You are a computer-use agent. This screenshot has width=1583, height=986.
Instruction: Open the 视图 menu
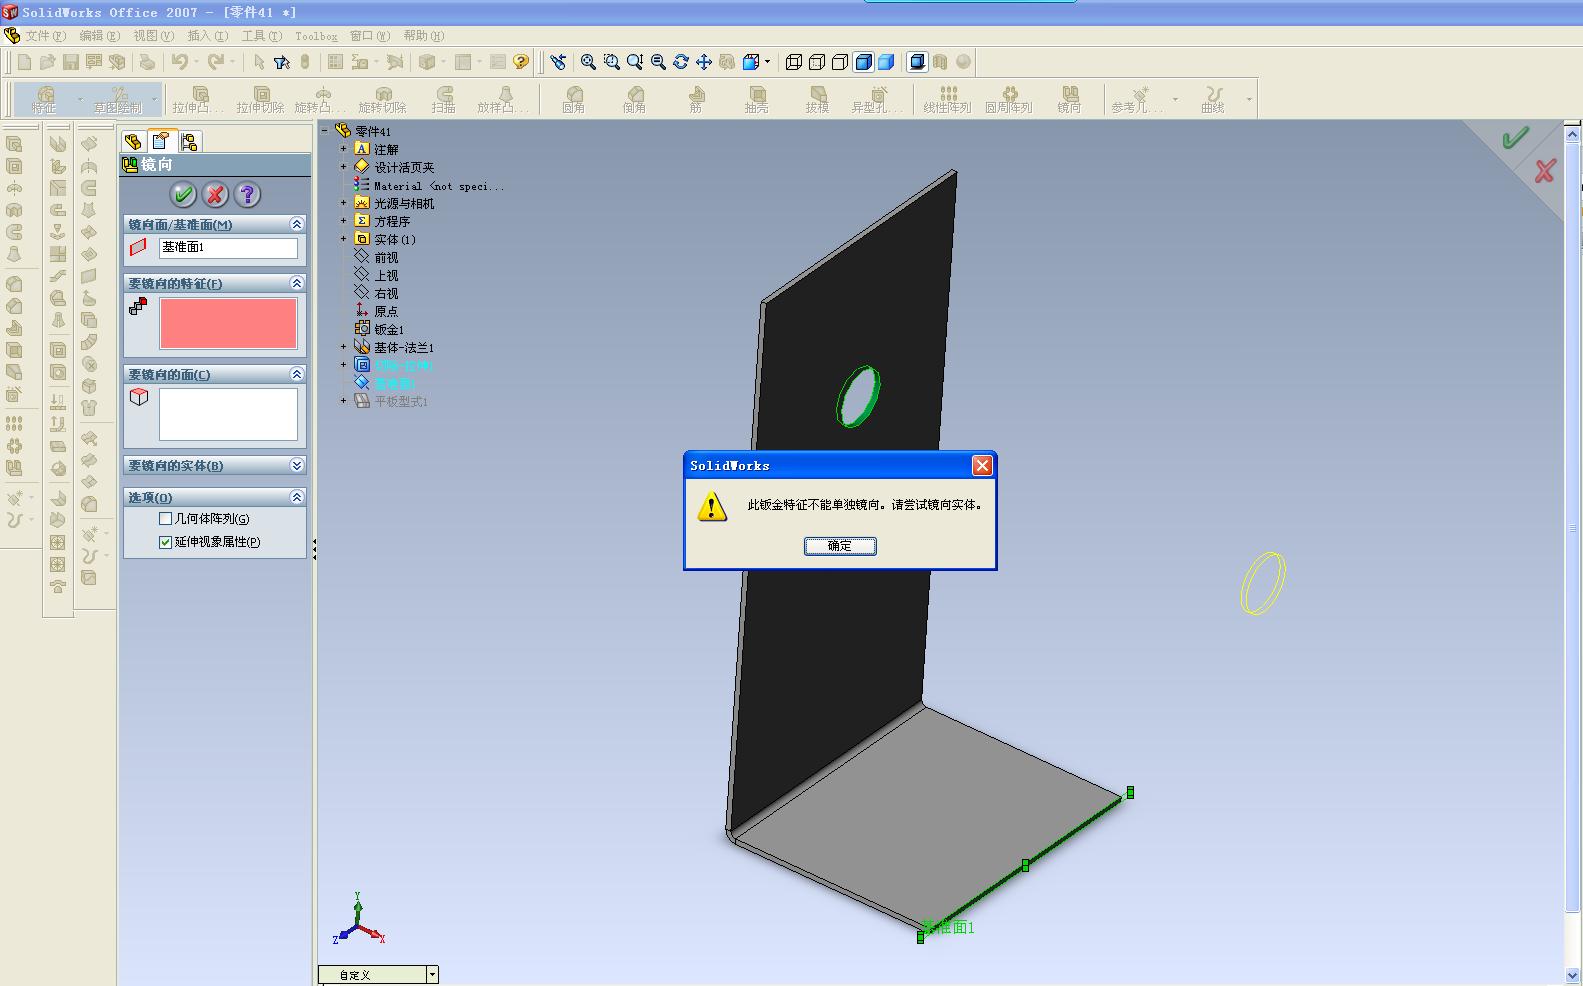click(x=153, y=36)
